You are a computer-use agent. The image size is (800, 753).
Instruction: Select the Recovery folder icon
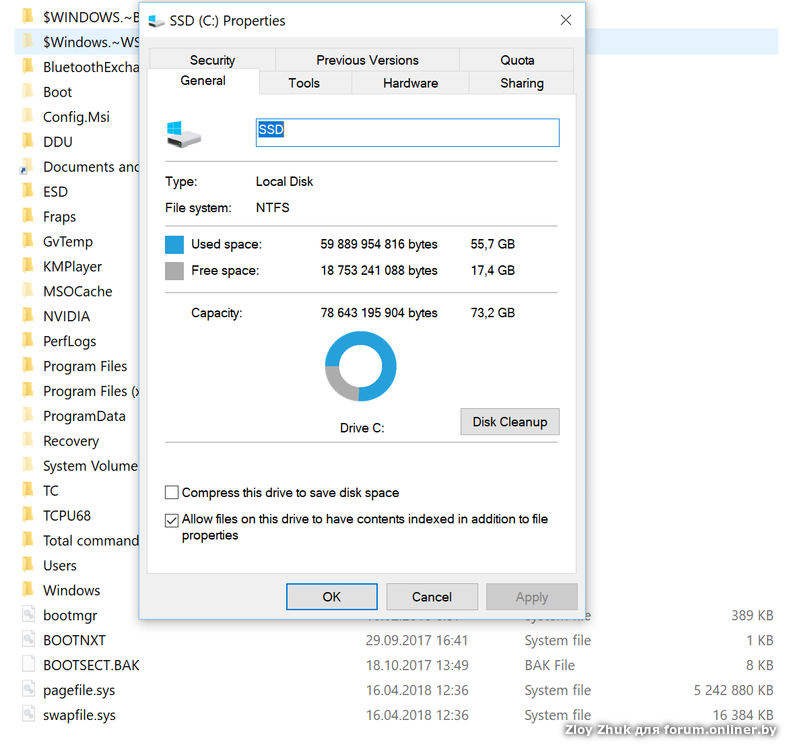tap(28, 441)
